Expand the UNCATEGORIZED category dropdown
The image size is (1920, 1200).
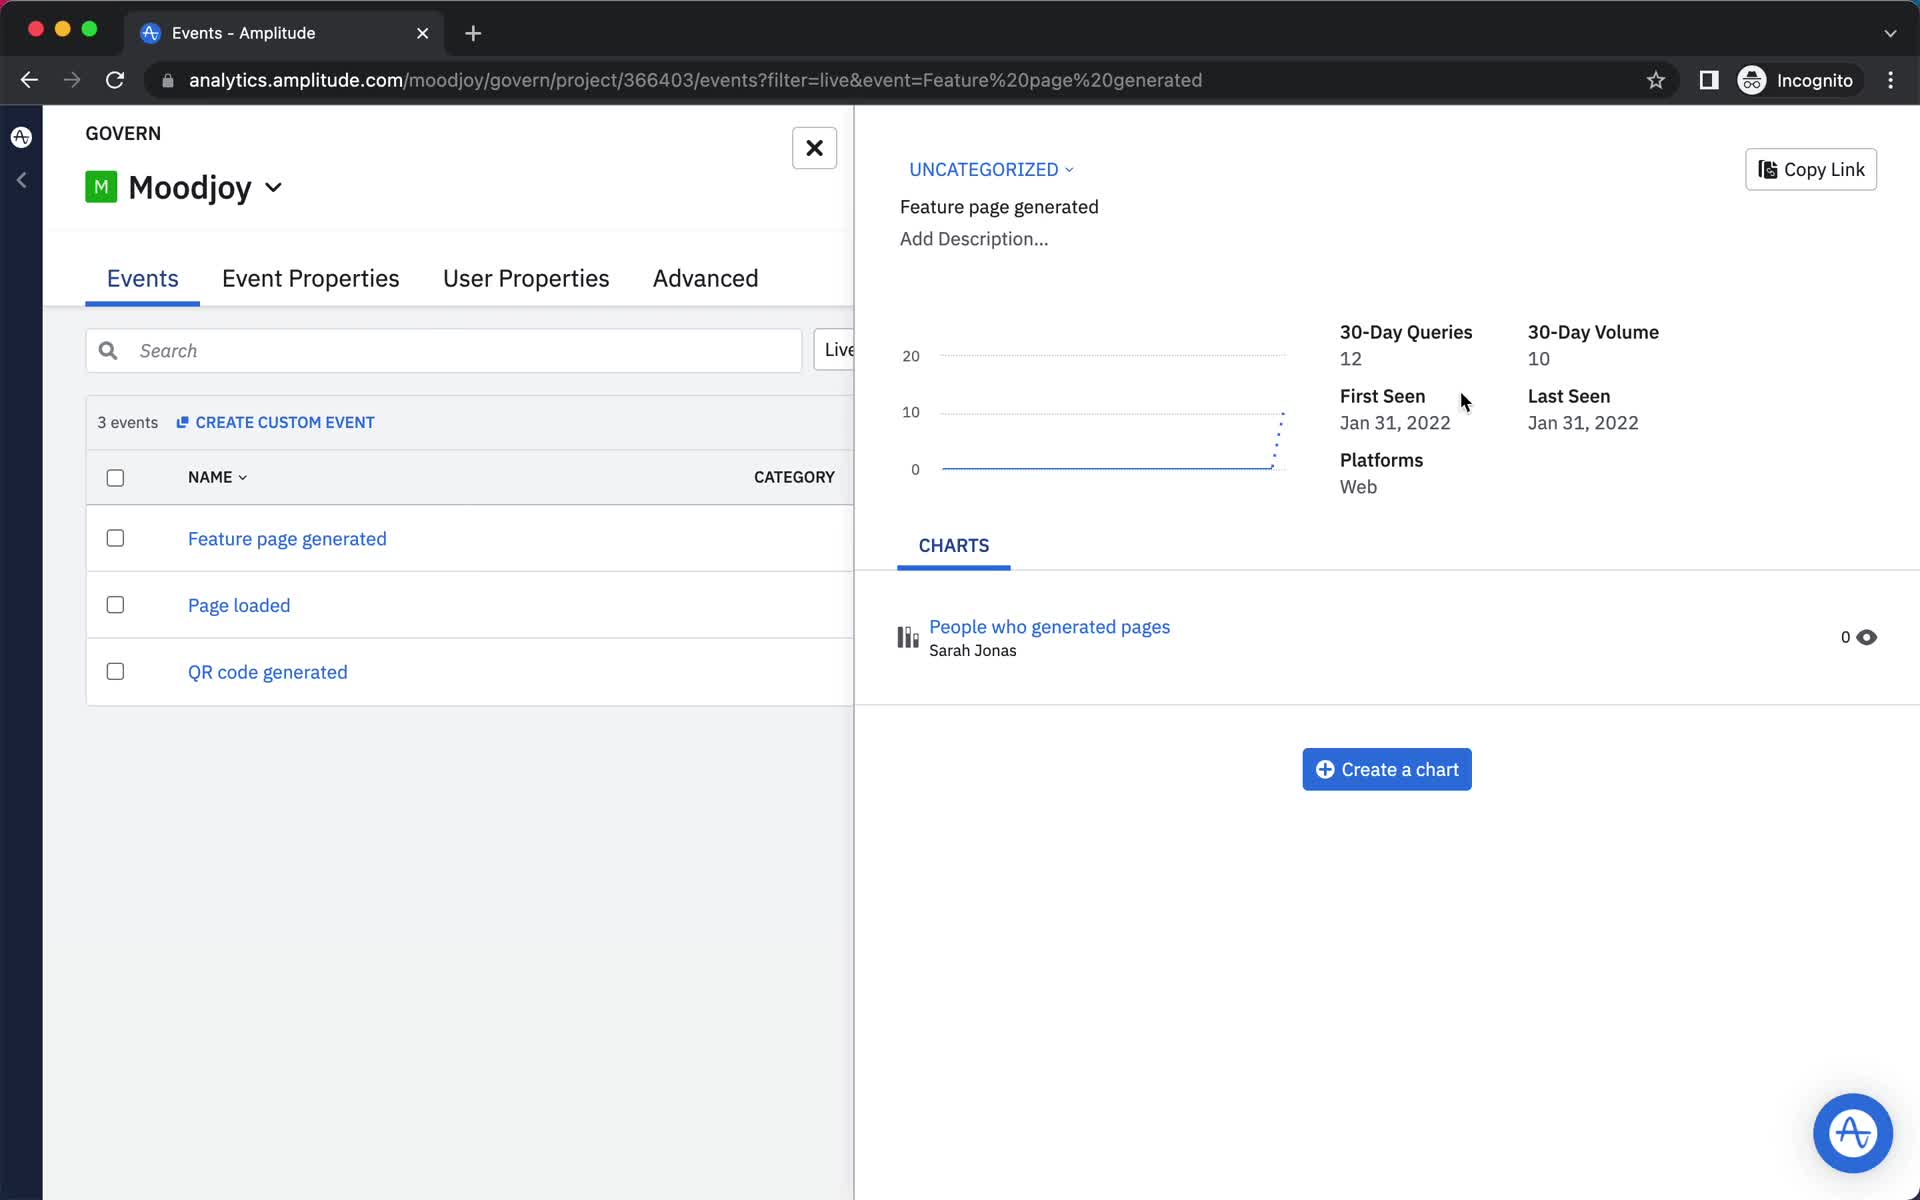click(991, 169)
